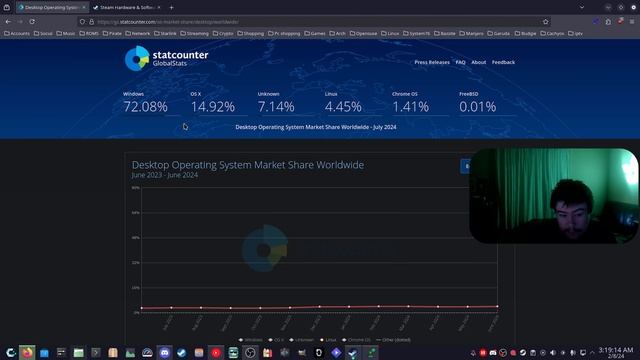This screenshot has height=360, width=640.
Task: Open the Linux bookmarks folder
Action: (x=390, y=33)
